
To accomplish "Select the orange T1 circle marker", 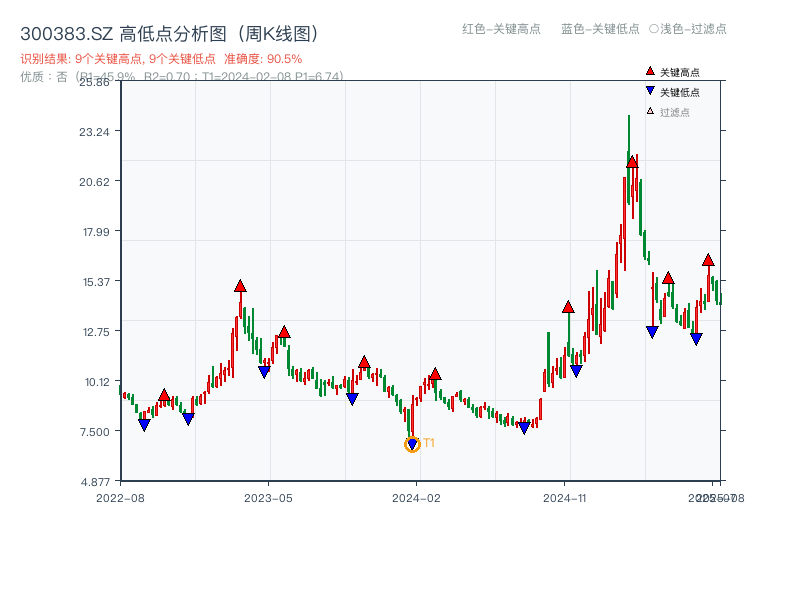I will pyautogui.click(x=411, y=443).
